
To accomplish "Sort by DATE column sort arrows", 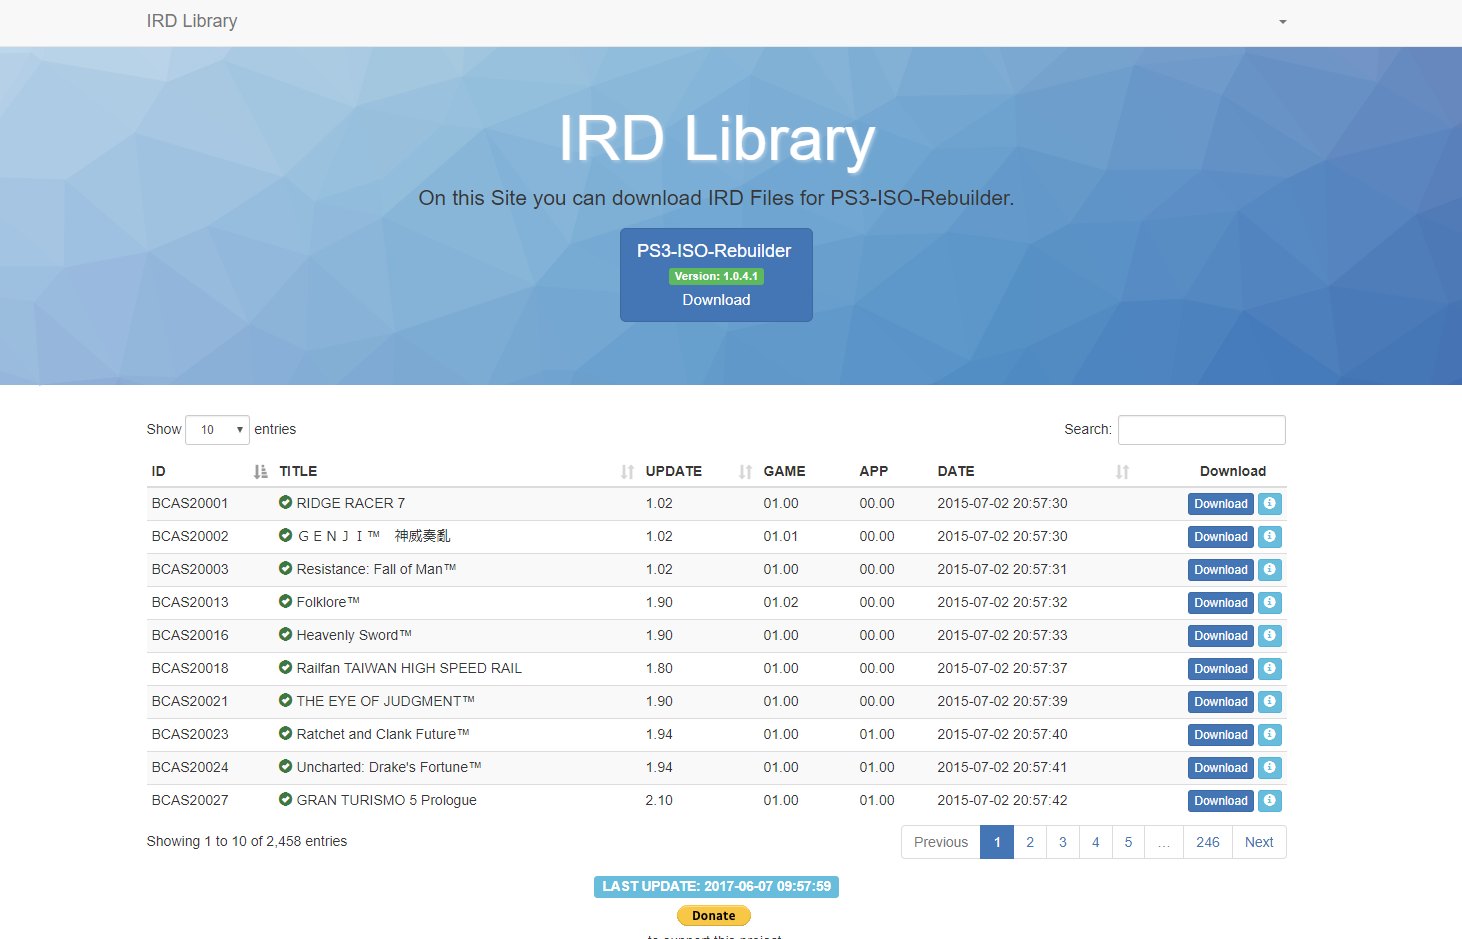I will coord(1122,472).
